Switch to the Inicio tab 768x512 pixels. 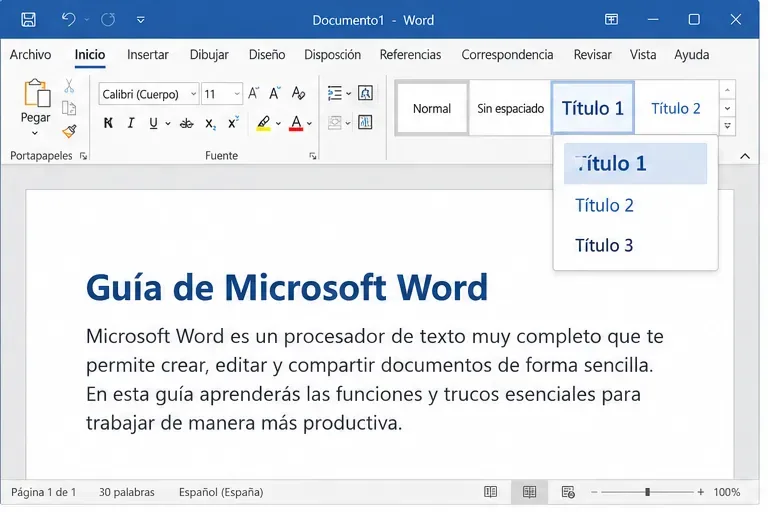(x=90, y=54)
